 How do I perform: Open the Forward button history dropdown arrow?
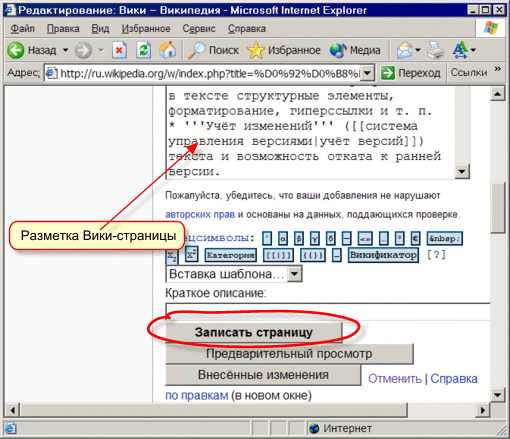(x=101, y=50)
